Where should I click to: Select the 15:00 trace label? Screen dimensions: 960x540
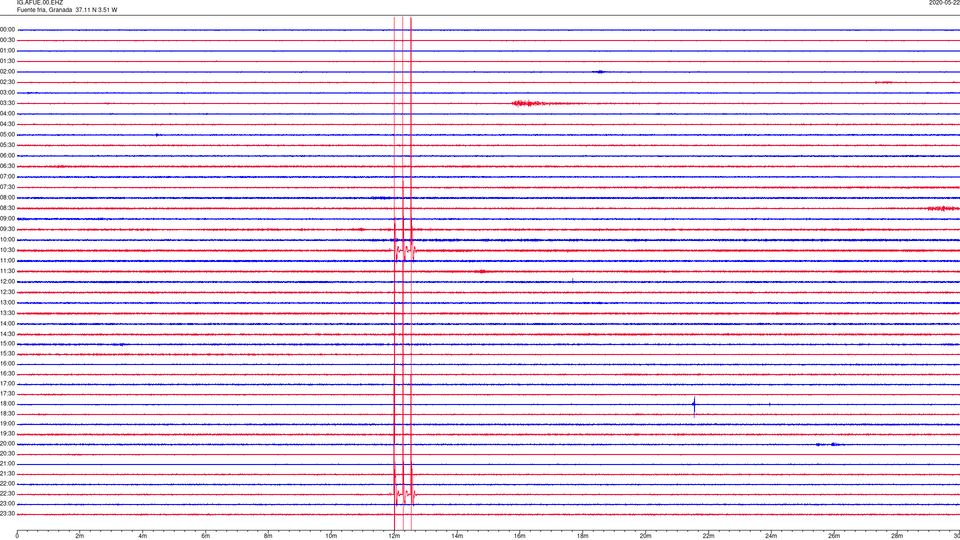tap(8, 344)
